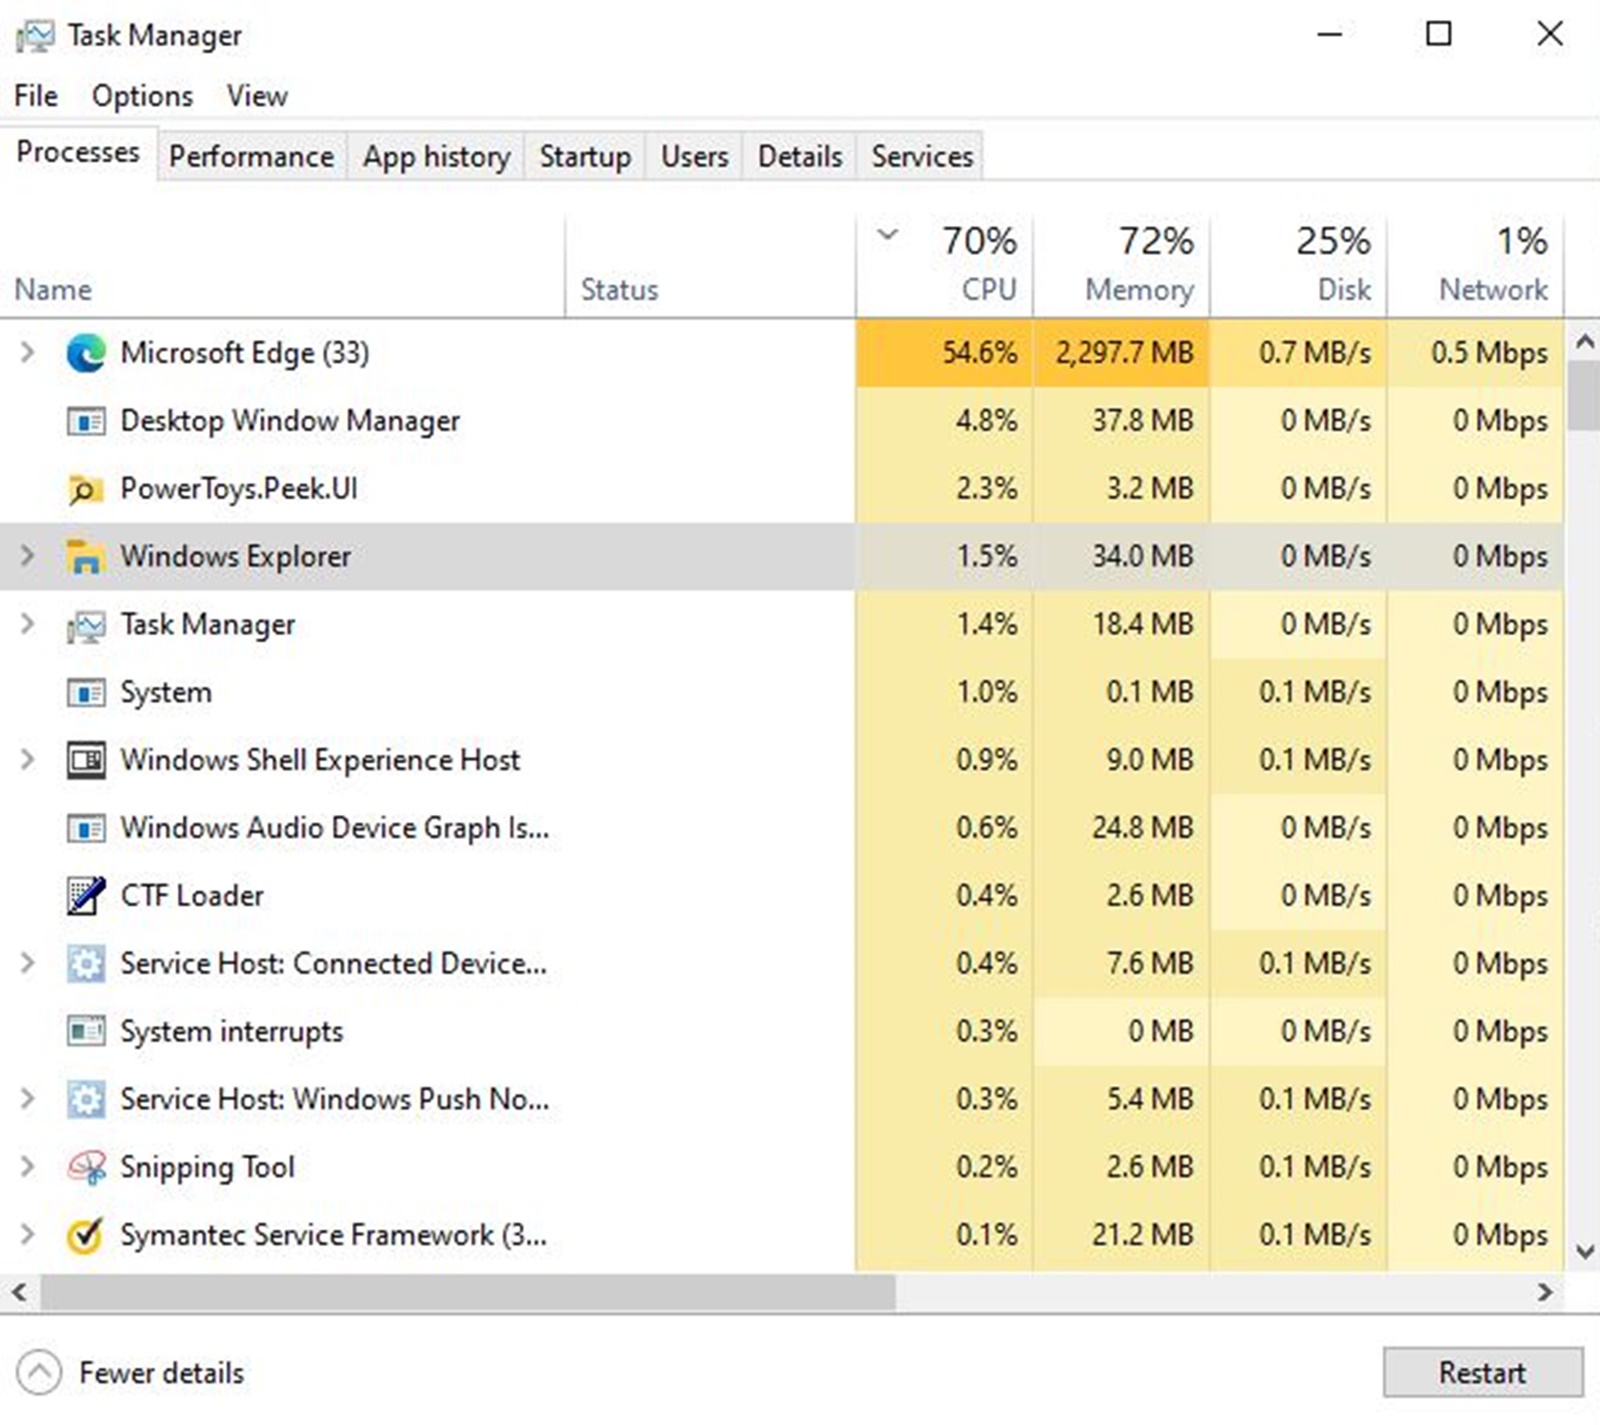This screenshot has height=1425, width=1600.
Task: Open the CPU column sort dropdown arrow
Action: click(886, 237)
